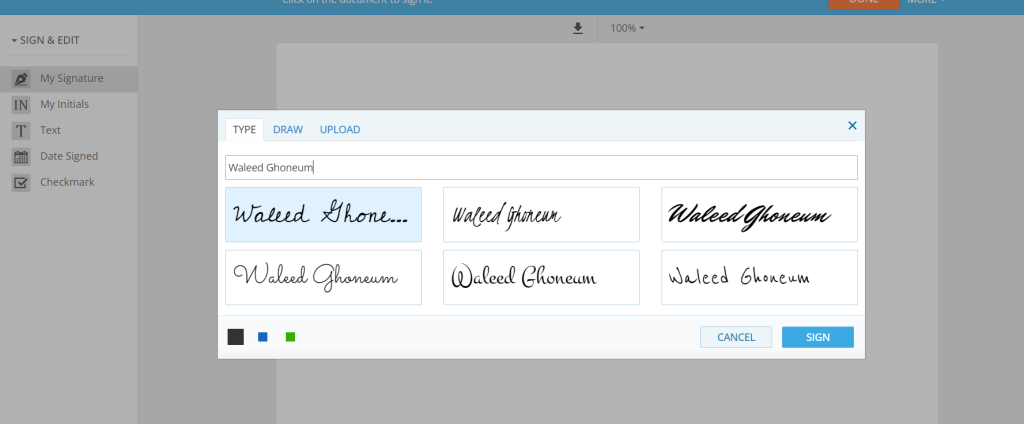Click the signature name input field
The width and height of the screenshot is (1024, 424).
click(541, 167)
